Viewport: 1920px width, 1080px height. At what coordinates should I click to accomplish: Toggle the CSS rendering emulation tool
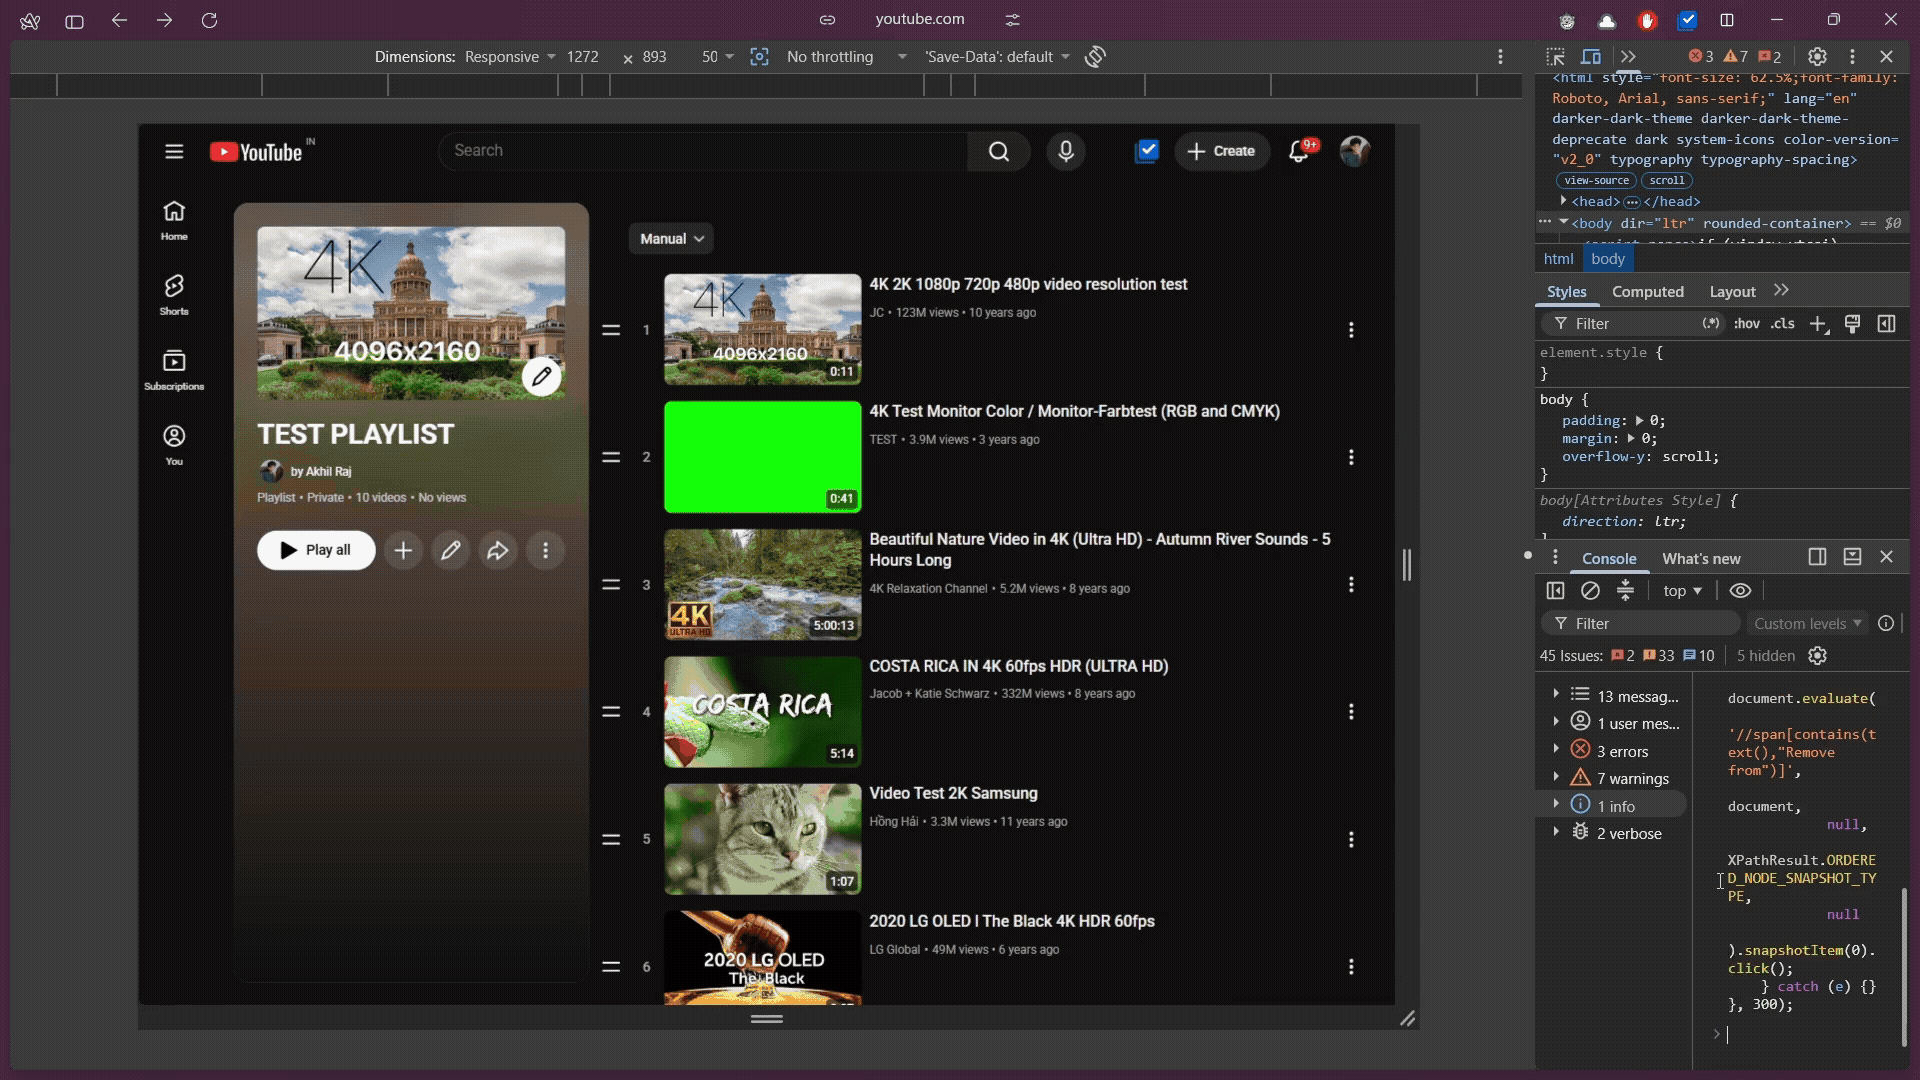pos(1852,324)
